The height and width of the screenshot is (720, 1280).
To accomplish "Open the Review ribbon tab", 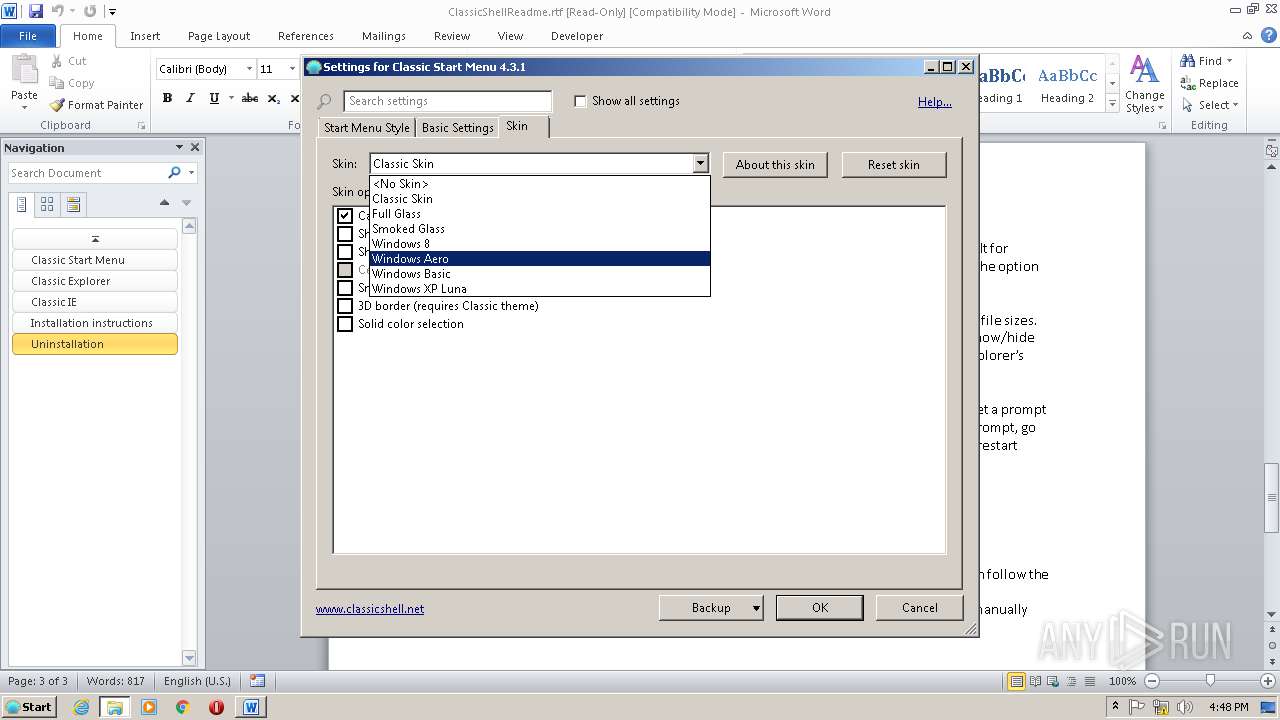I will pos(452,36).
